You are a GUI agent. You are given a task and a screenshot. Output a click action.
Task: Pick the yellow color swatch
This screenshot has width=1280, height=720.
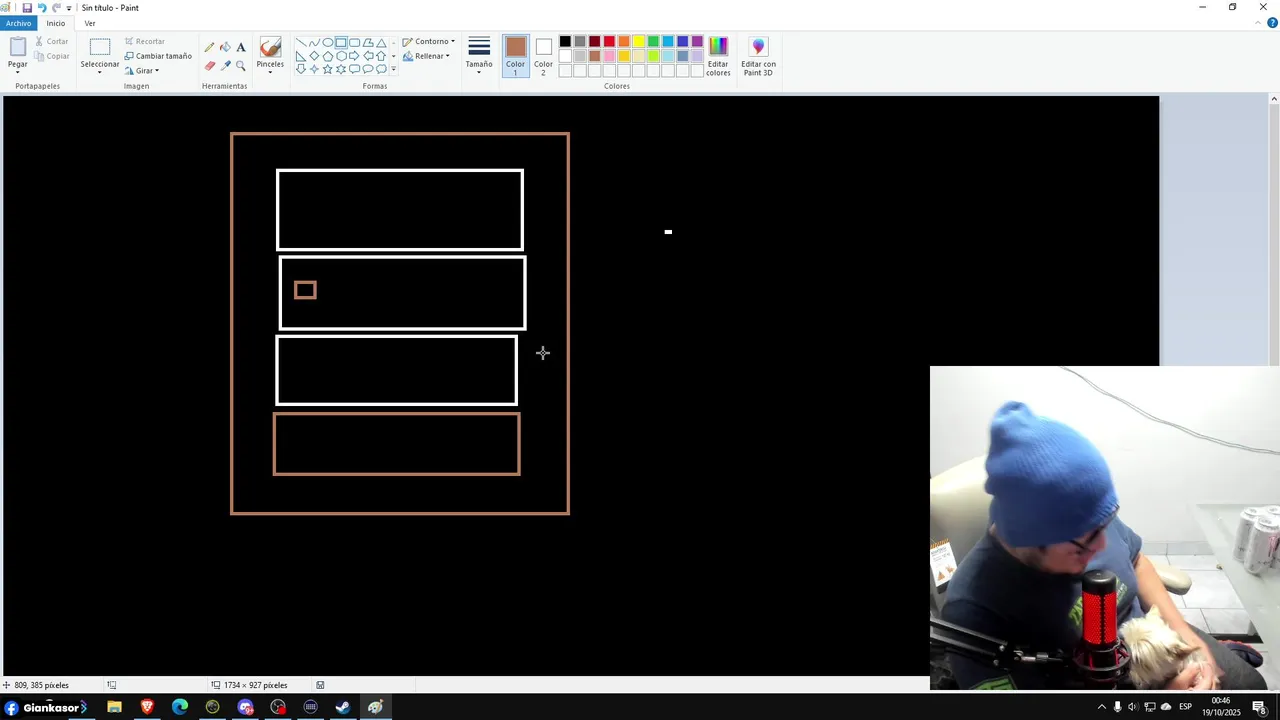(x=638, y=41)
